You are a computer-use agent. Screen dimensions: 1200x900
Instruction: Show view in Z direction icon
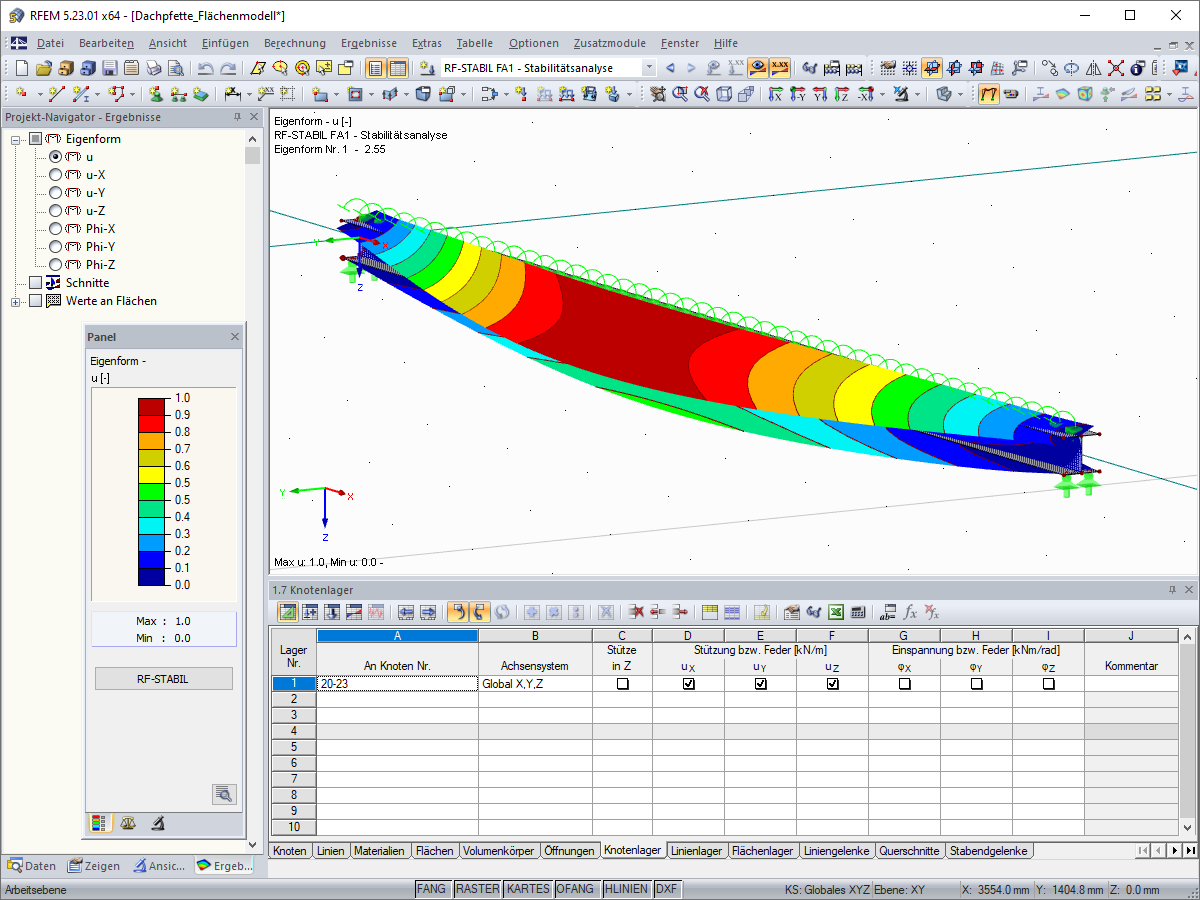(842, 94)
